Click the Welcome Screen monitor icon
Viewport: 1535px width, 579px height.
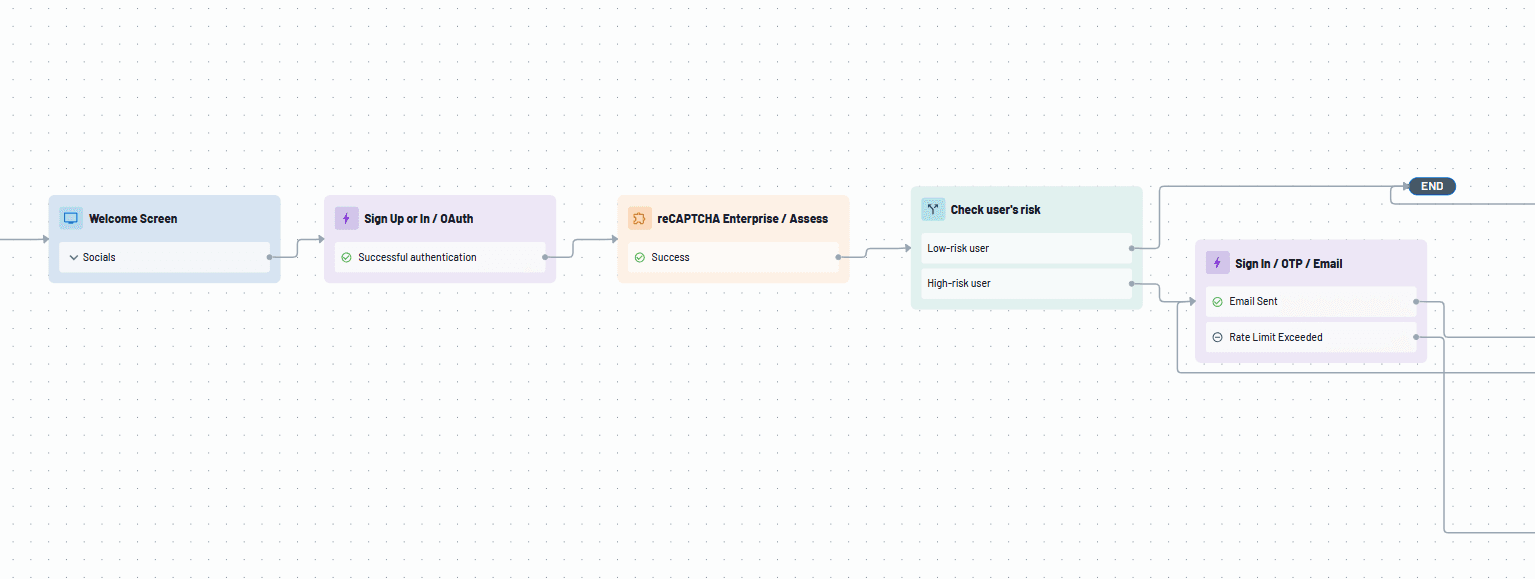[71, 218]
